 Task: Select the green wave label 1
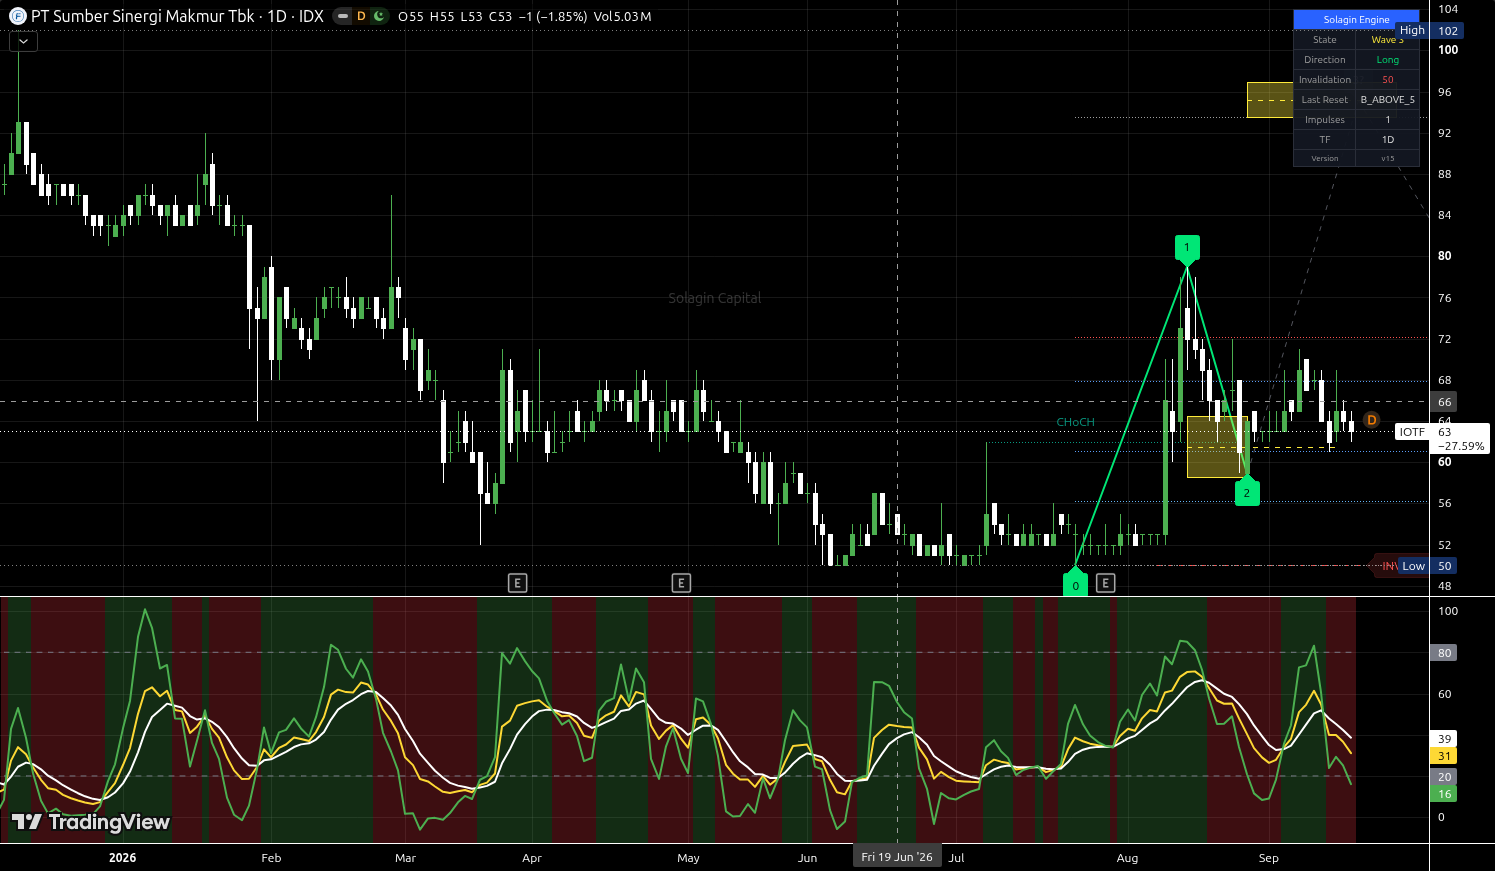point(1187,247)
